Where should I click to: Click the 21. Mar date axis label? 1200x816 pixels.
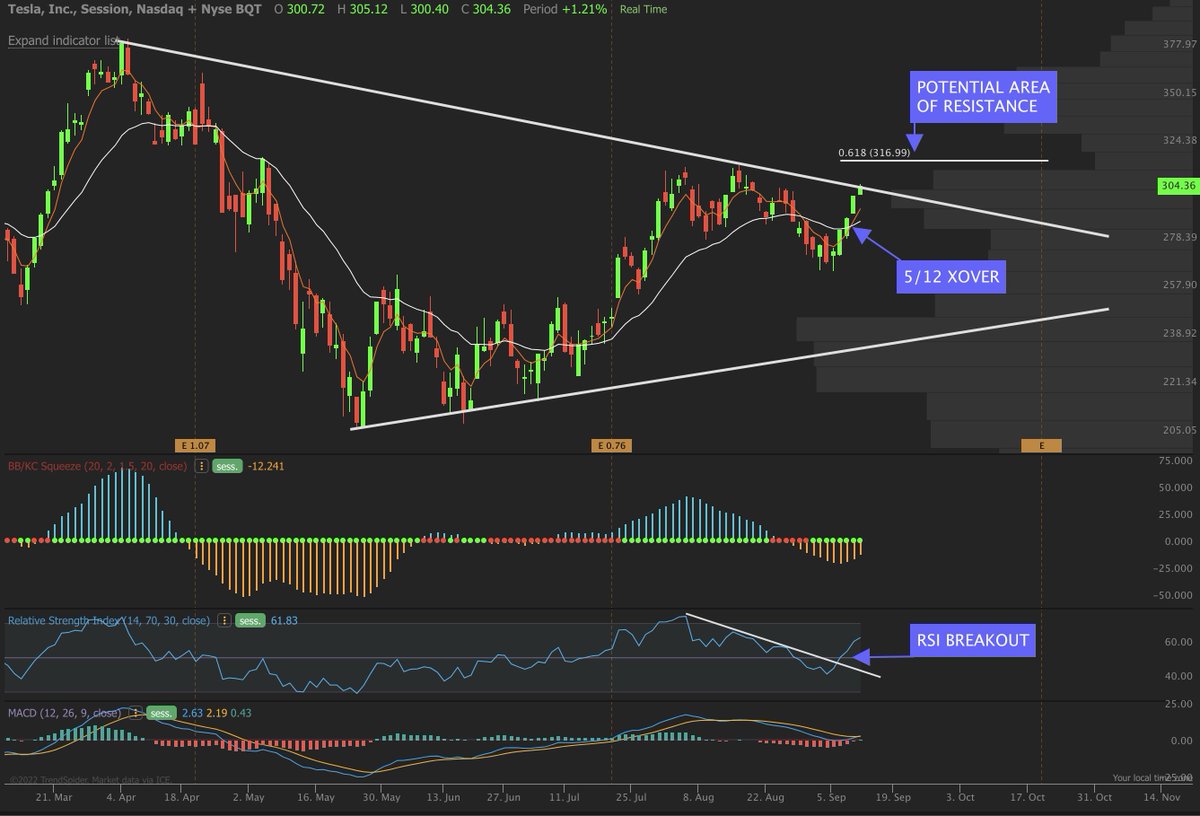pos(55,798)
